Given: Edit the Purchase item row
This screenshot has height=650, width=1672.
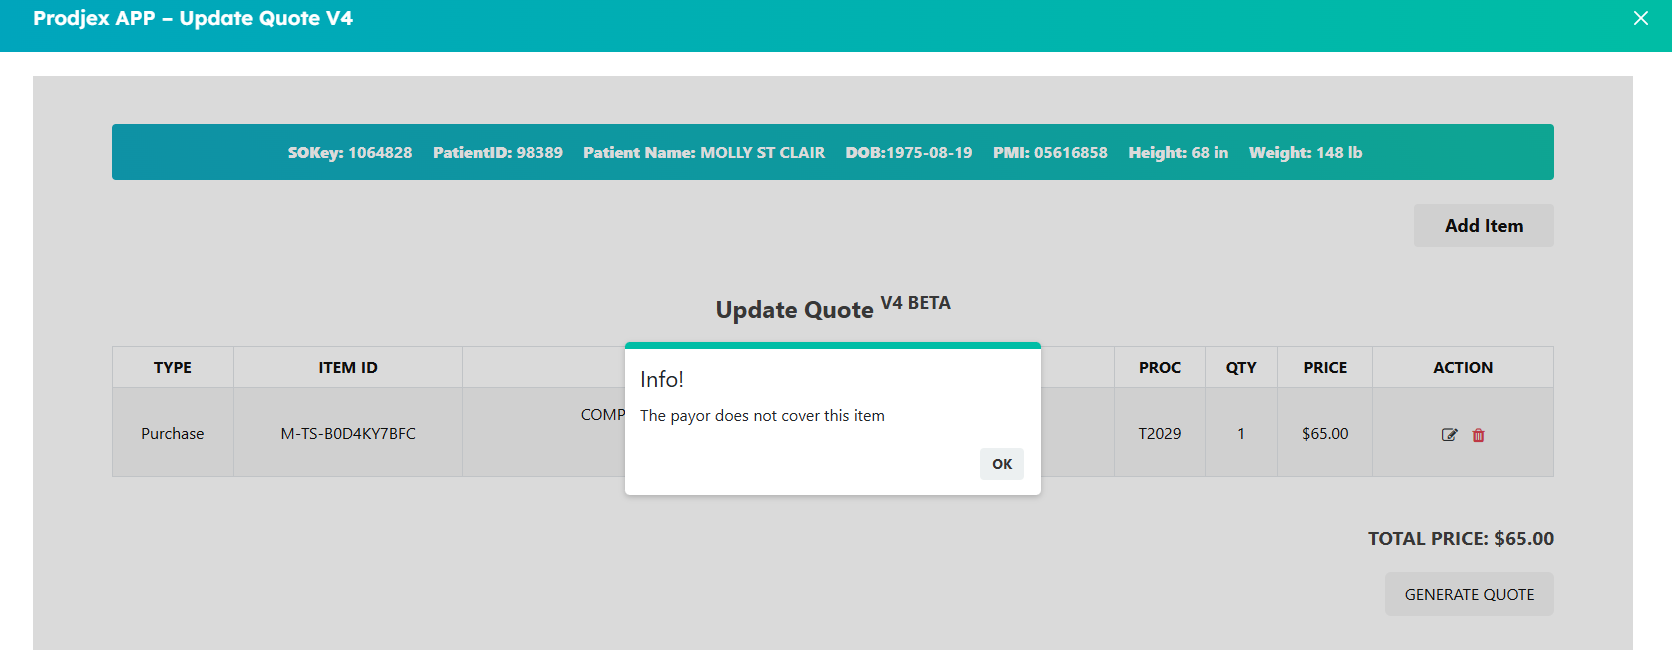Looking at the screenshot, I should [x=1449, y=435].
